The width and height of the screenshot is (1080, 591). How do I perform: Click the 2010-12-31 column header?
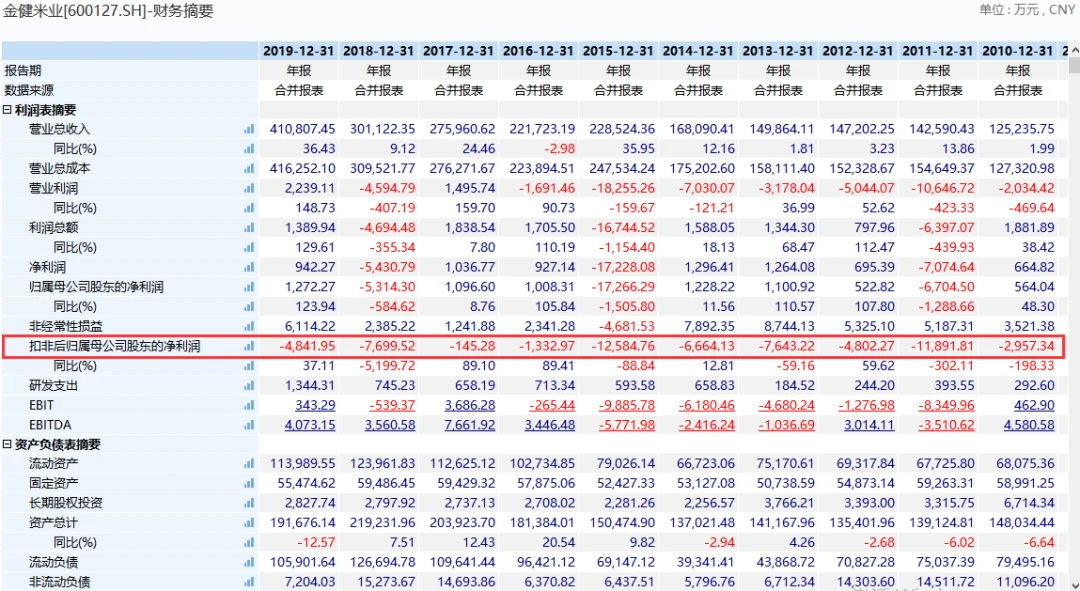pos(1017,51)
